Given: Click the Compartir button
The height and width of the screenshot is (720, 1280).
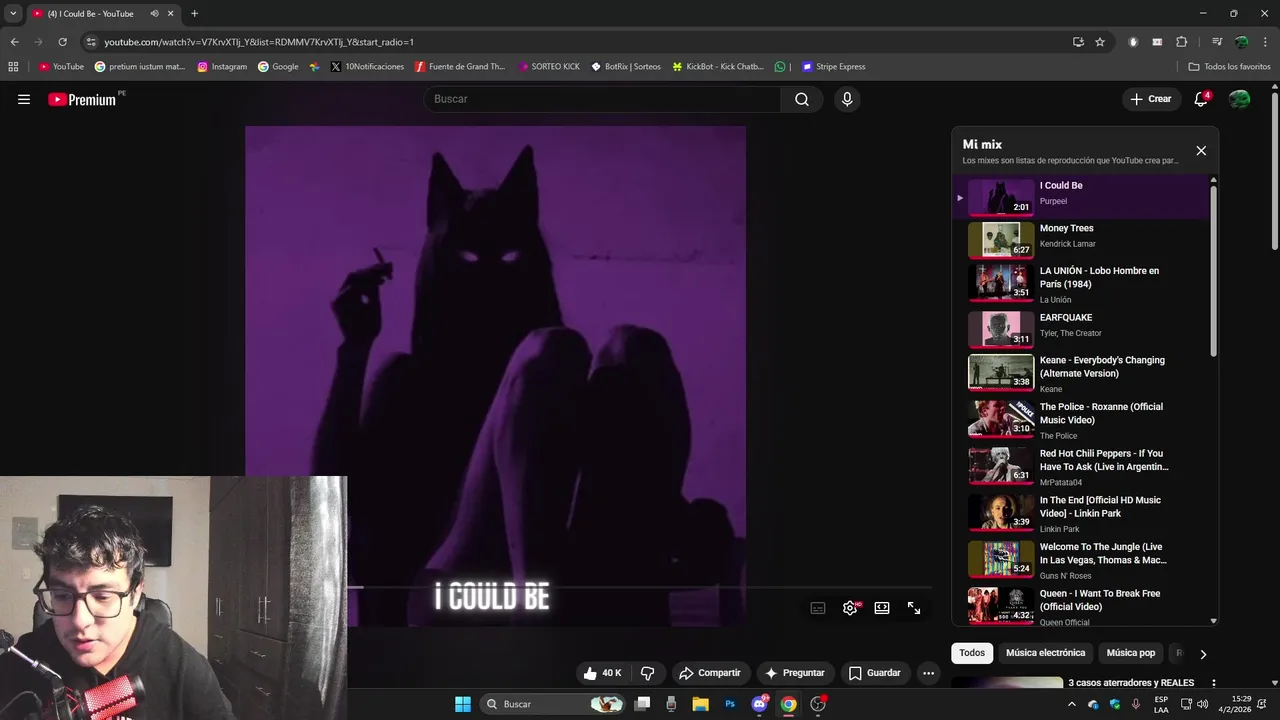Looking at the screenshot, I should 710,673.
